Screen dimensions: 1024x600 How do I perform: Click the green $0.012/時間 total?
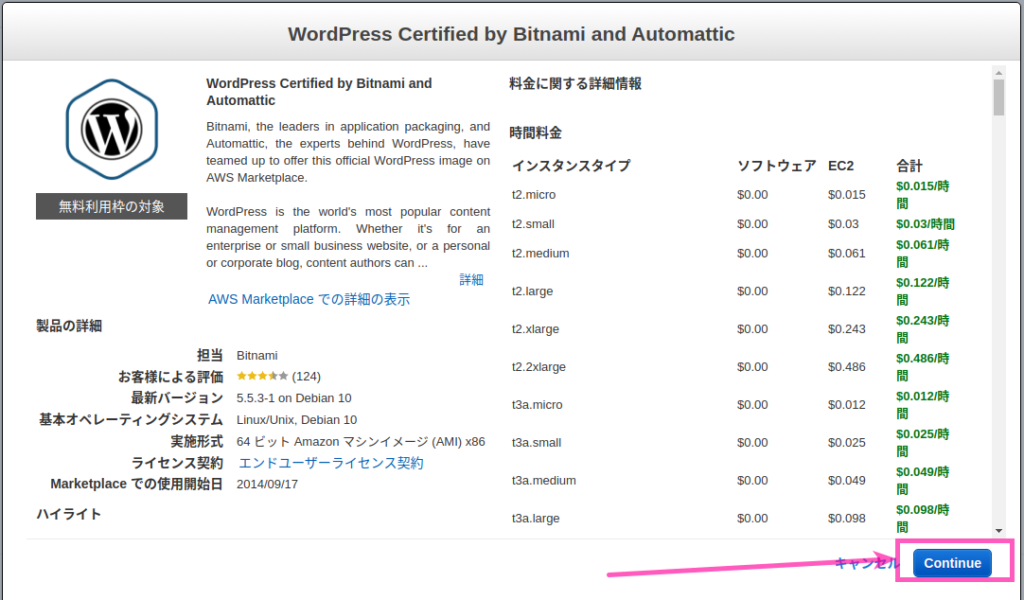click(x=922, y=405)
